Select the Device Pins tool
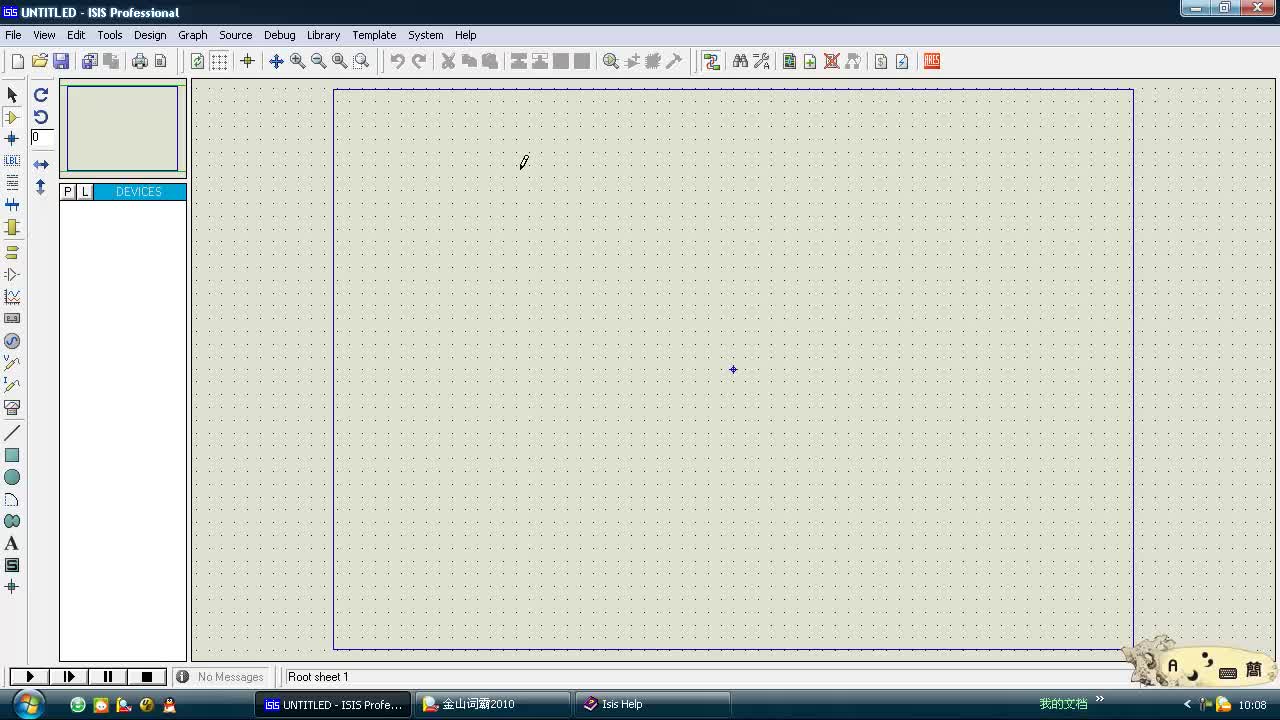 click(x=12, y=274)
